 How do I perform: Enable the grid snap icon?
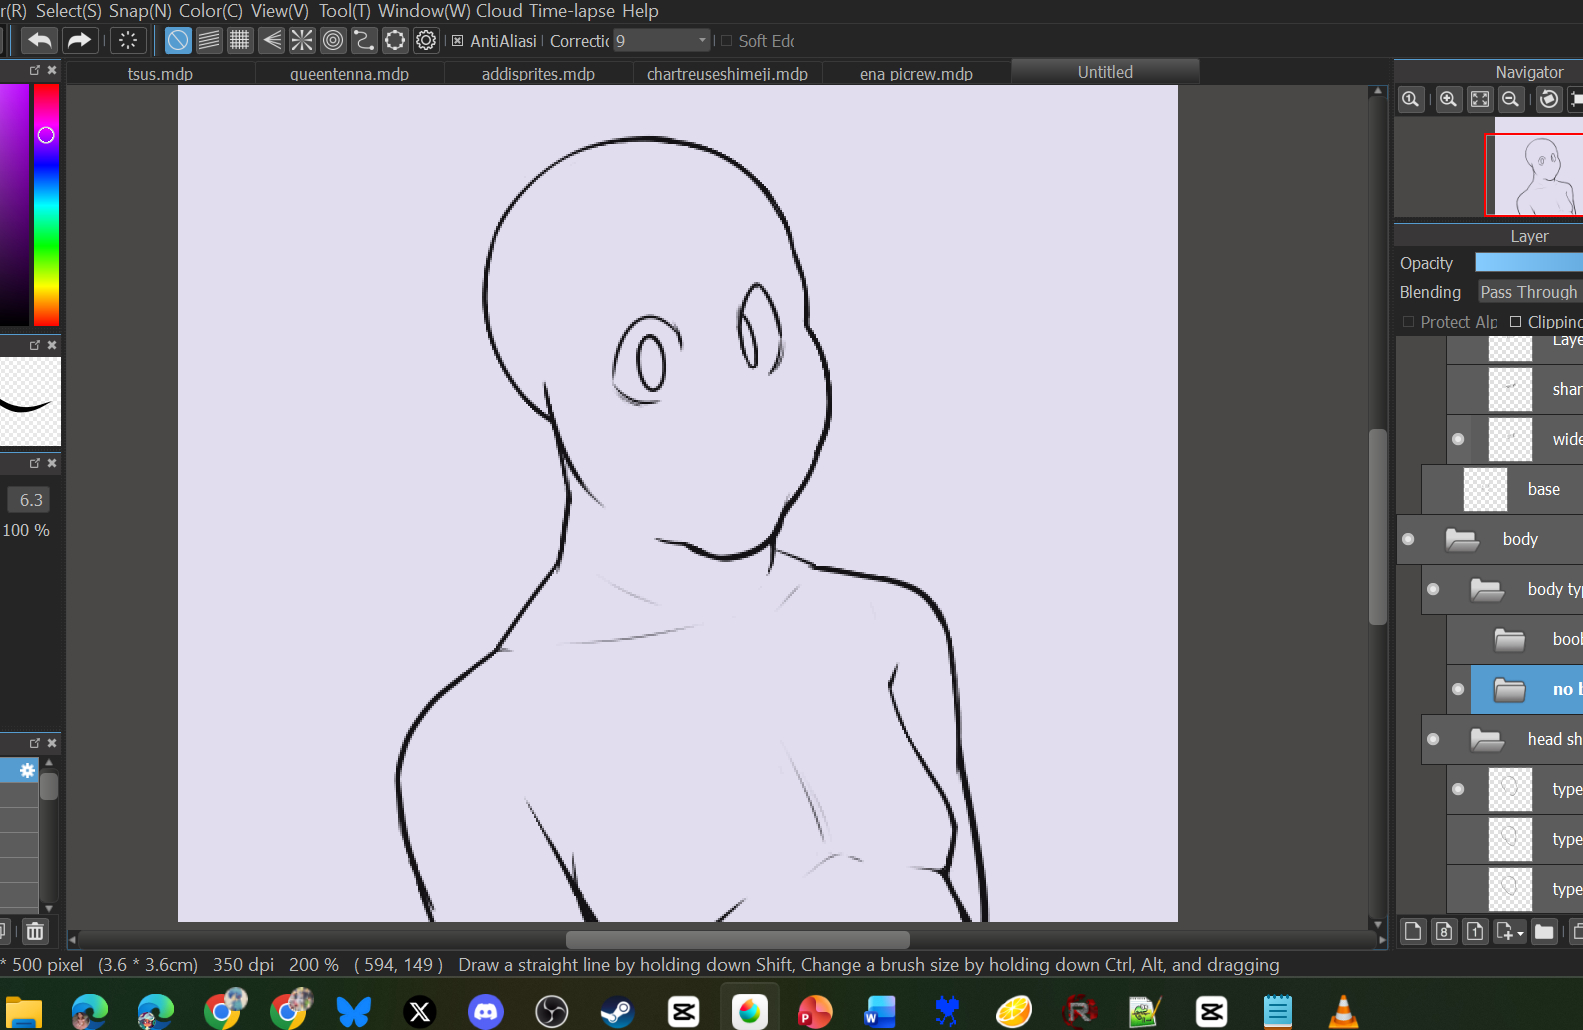click(240, 40)
